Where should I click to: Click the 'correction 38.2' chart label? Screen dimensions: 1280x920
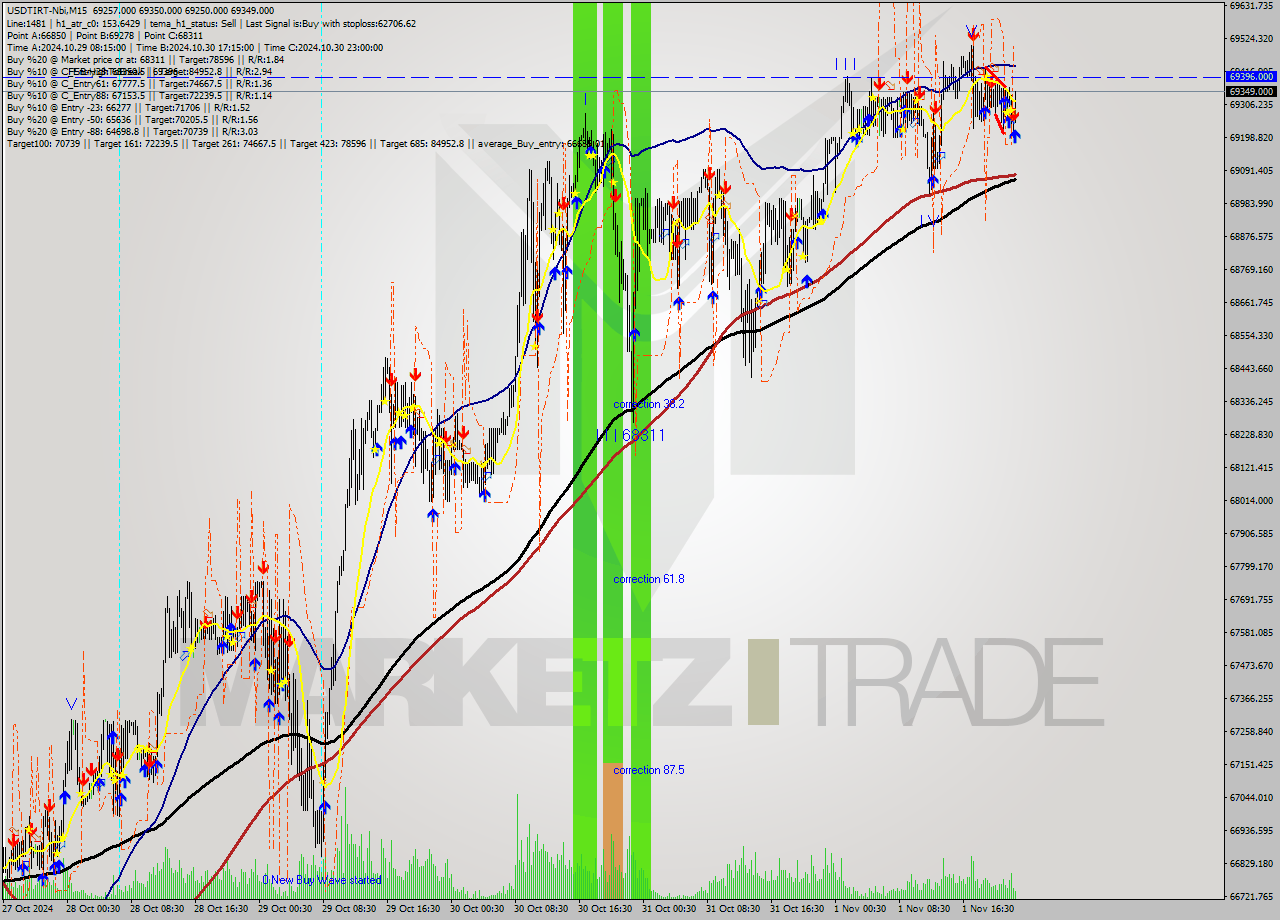coord(649,404)
